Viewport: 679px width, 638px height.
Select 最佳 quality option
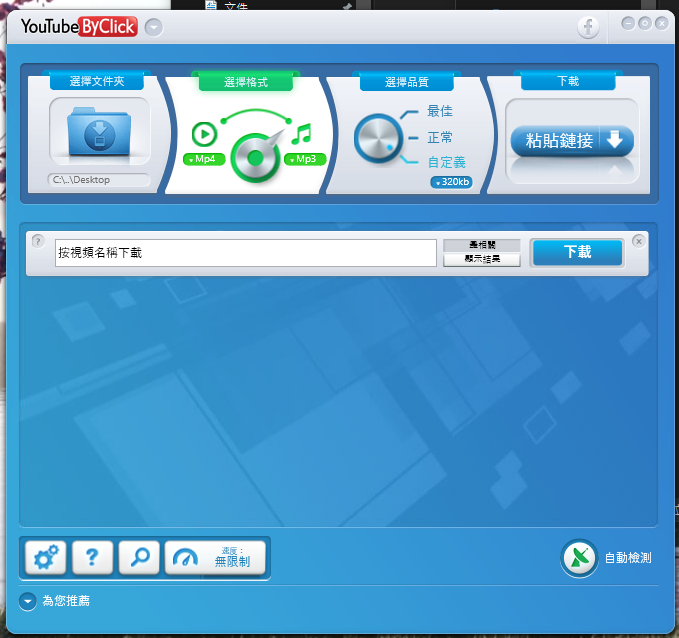pos(440,111)
